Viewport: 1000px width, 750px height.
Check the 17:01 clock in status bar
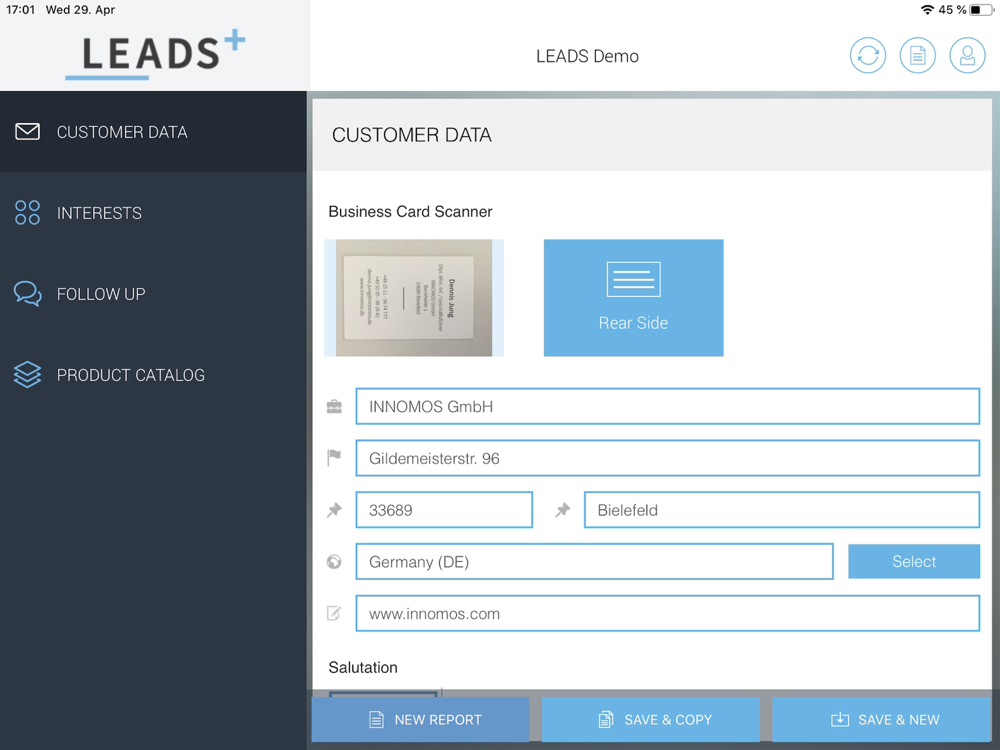20,10
